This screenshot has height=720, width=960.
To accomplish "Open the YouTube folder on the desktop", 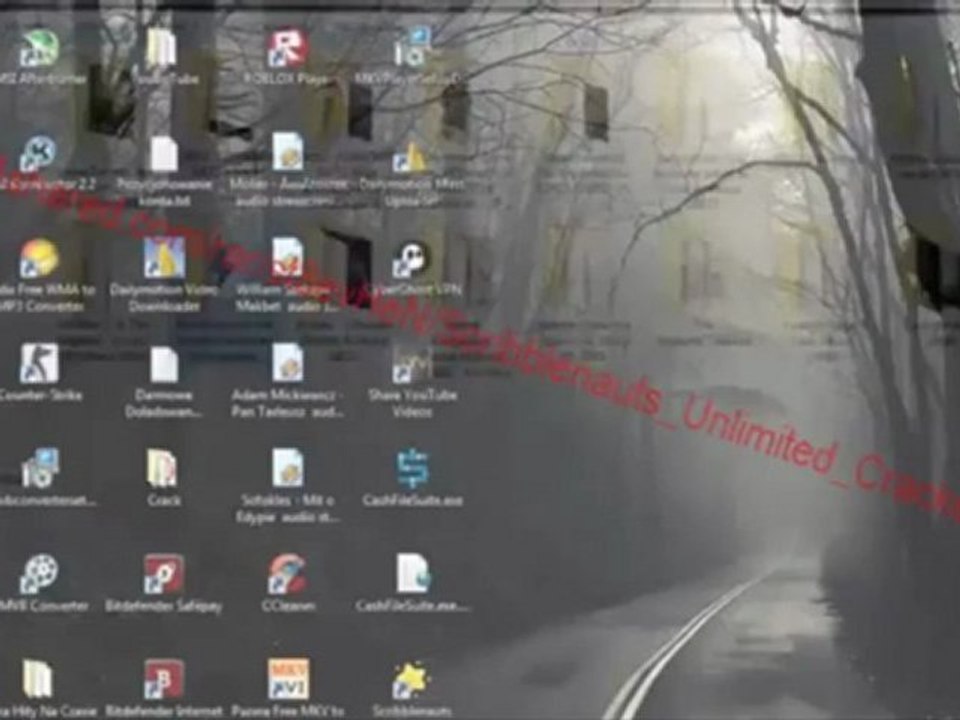I will coord(162,49).
